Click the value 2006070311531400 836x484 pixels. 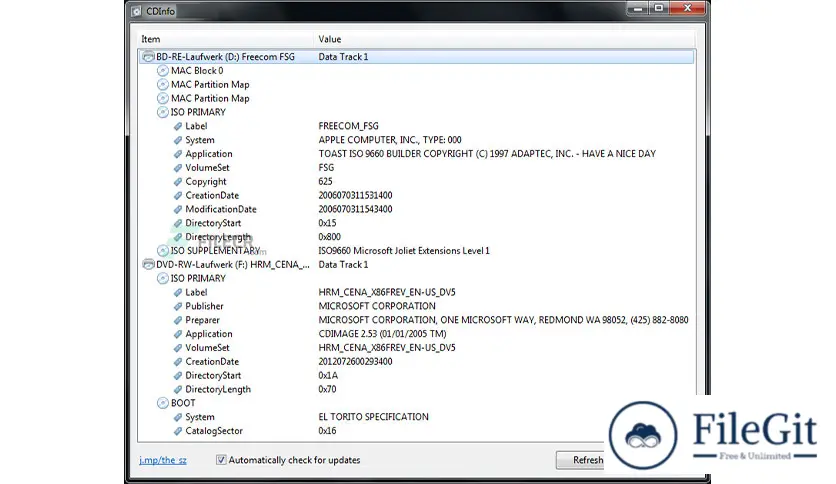click(355, 196)
